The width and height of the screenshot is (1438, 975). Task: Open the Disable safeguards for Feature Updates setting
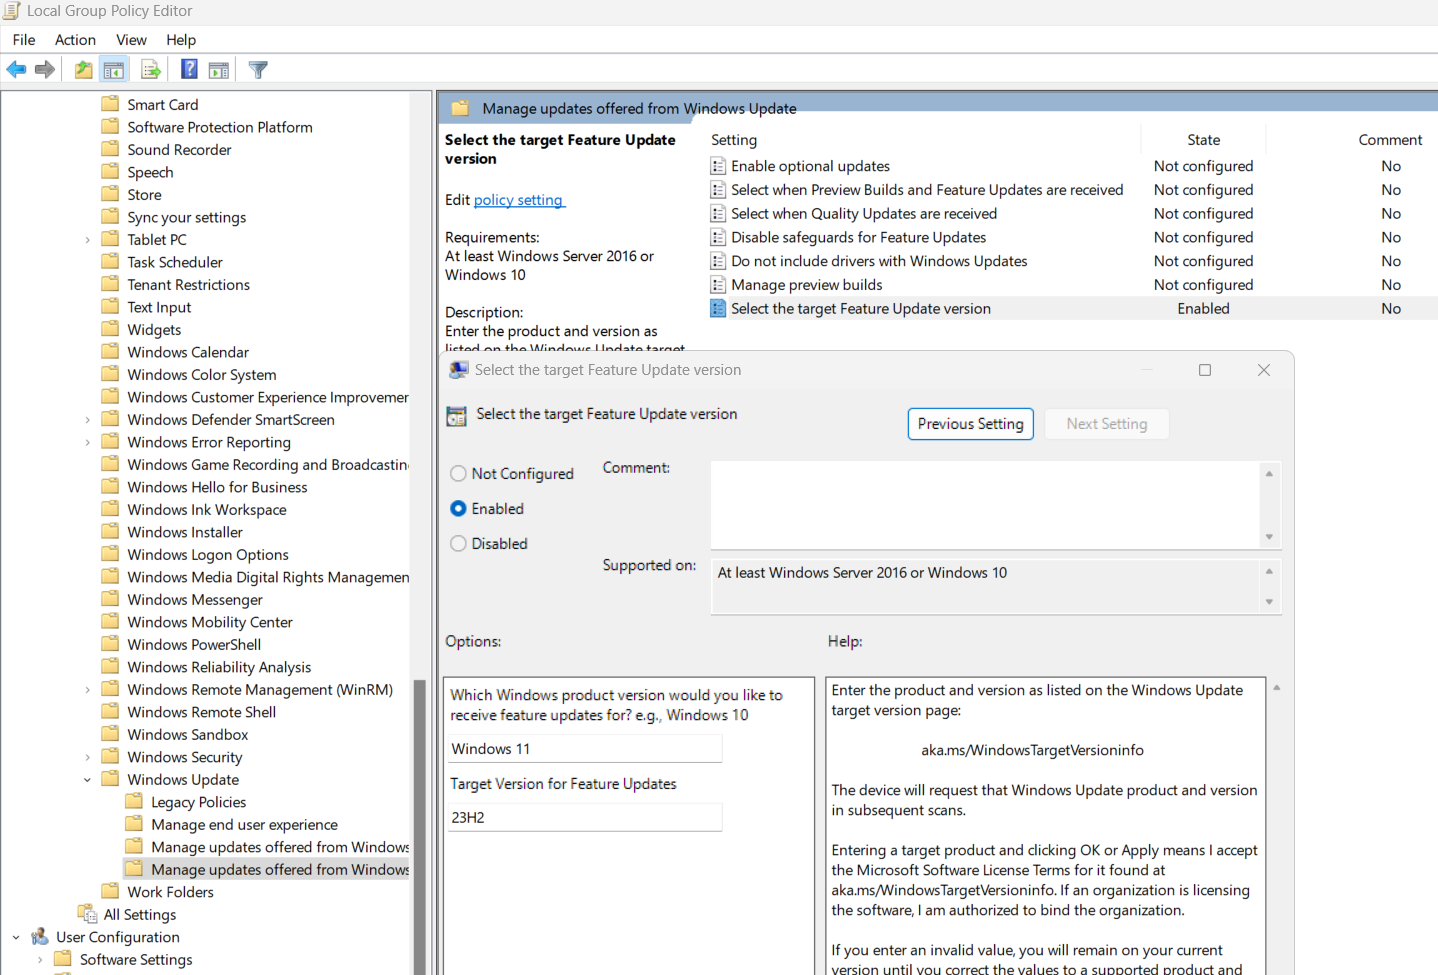(x=858, y=237)
